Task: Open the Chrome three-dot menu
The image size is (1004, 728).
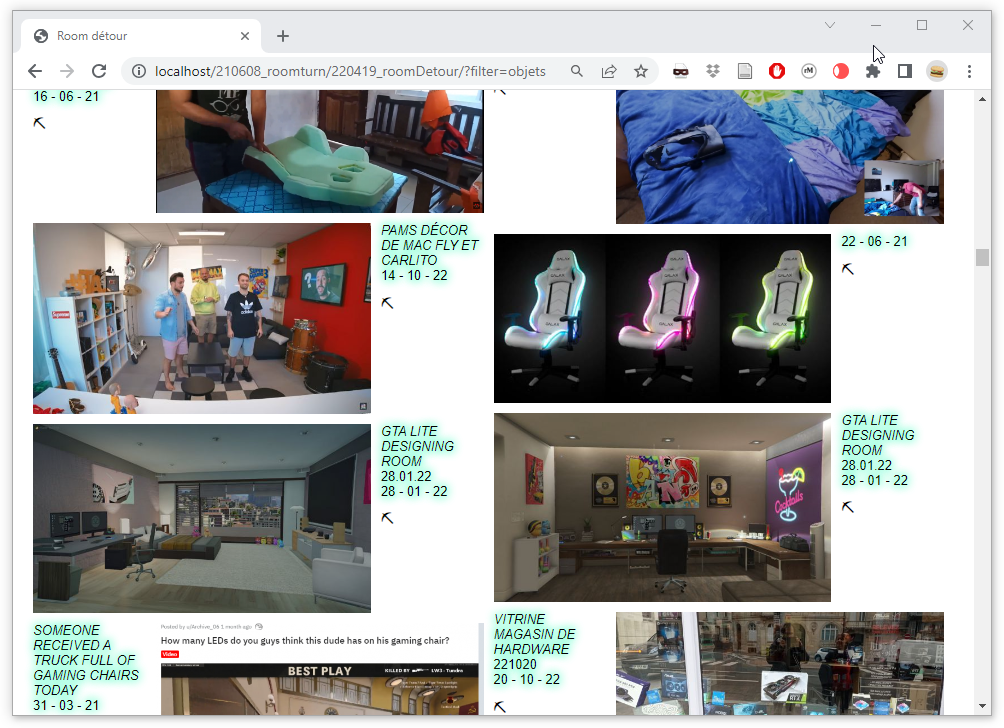Action: (969, 71)
